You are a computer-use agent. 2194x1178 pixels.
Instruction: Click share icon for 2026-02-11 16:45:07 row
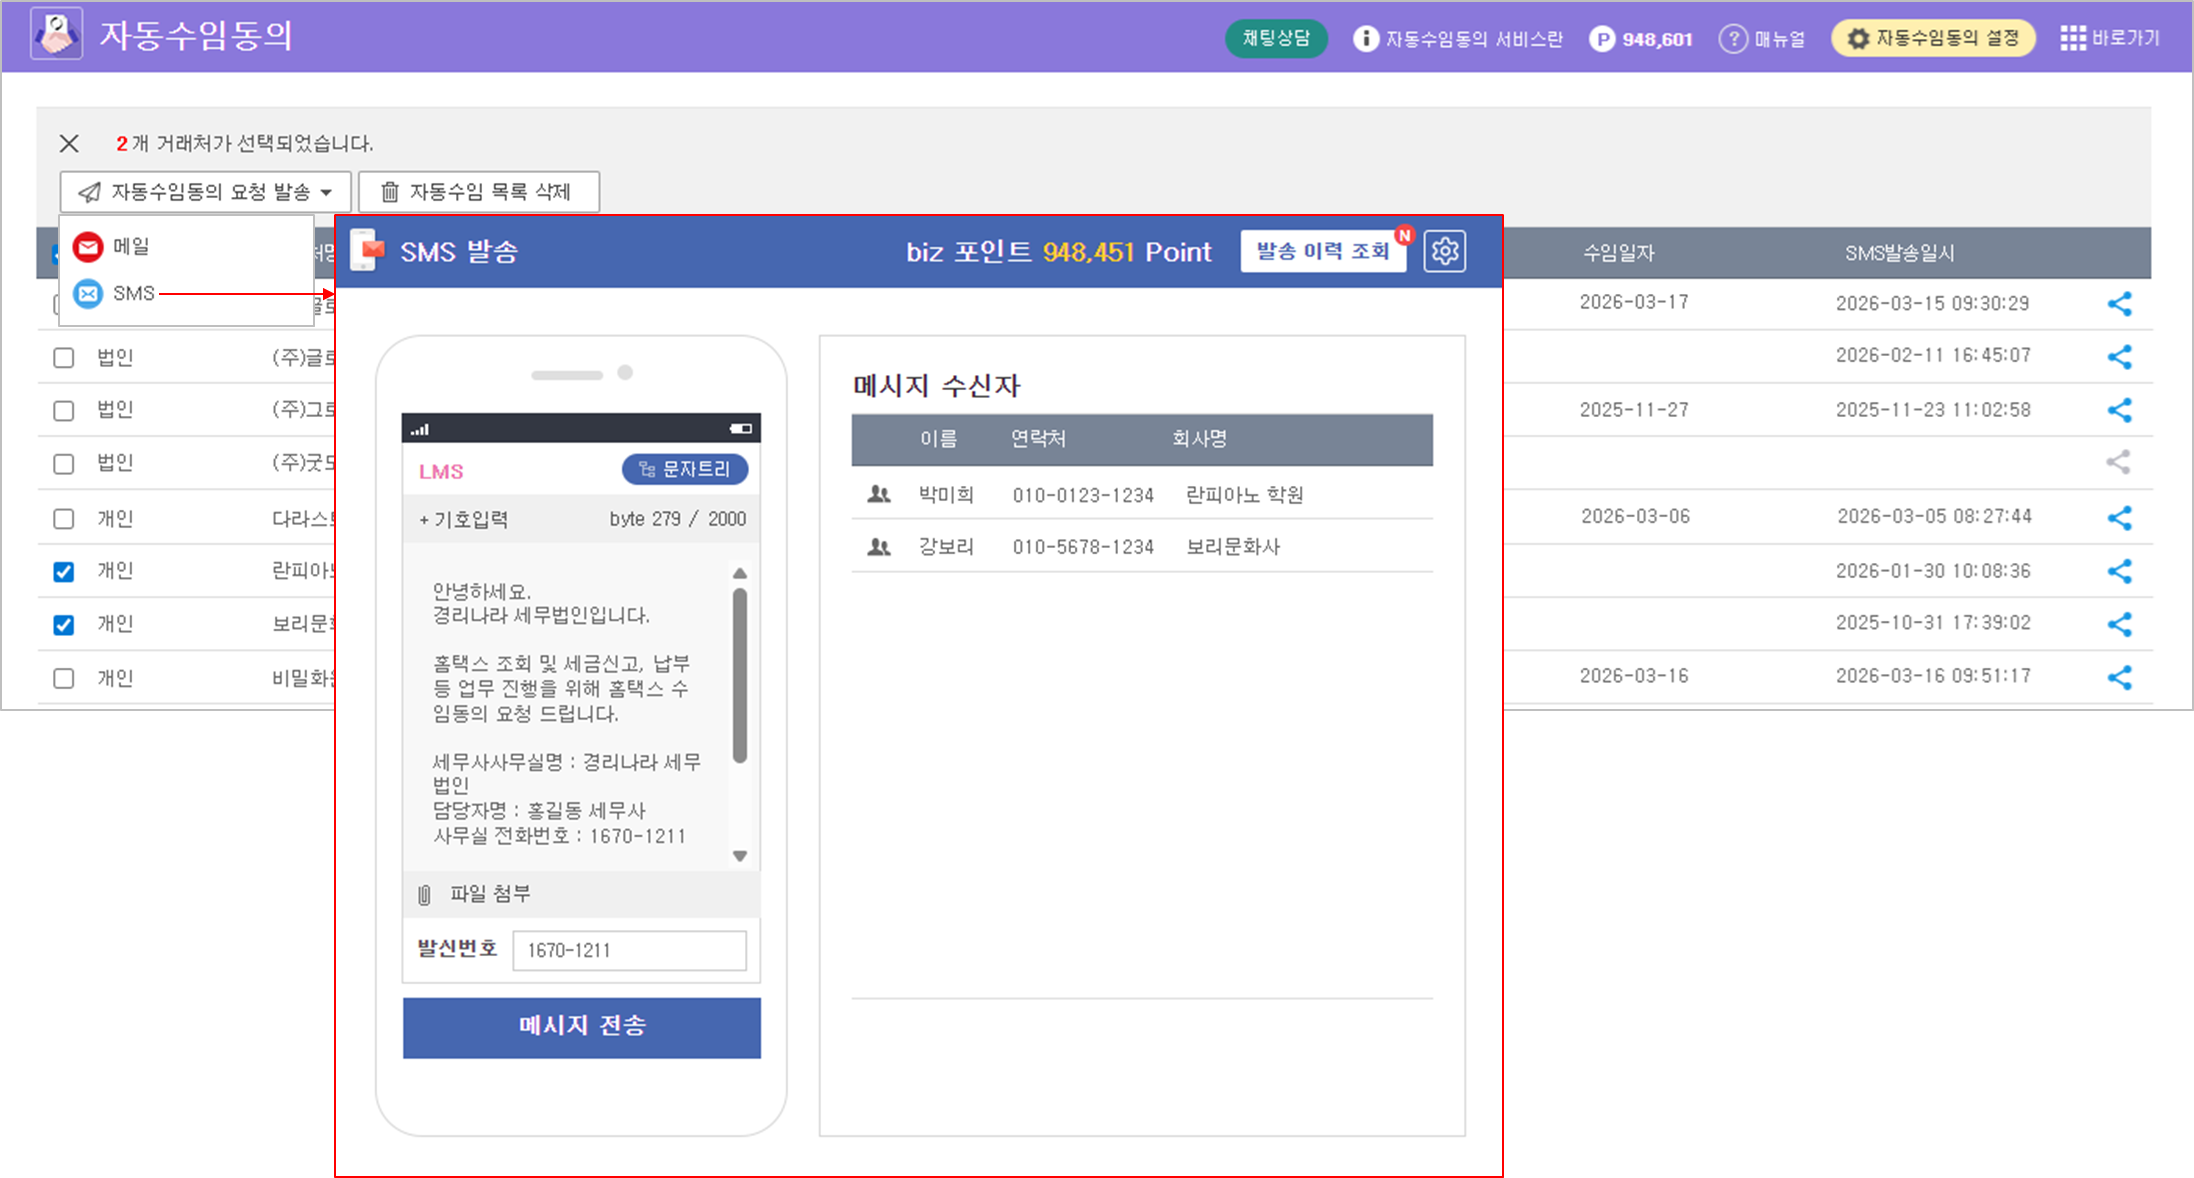pyautogui.click(x=2119, y=357)
